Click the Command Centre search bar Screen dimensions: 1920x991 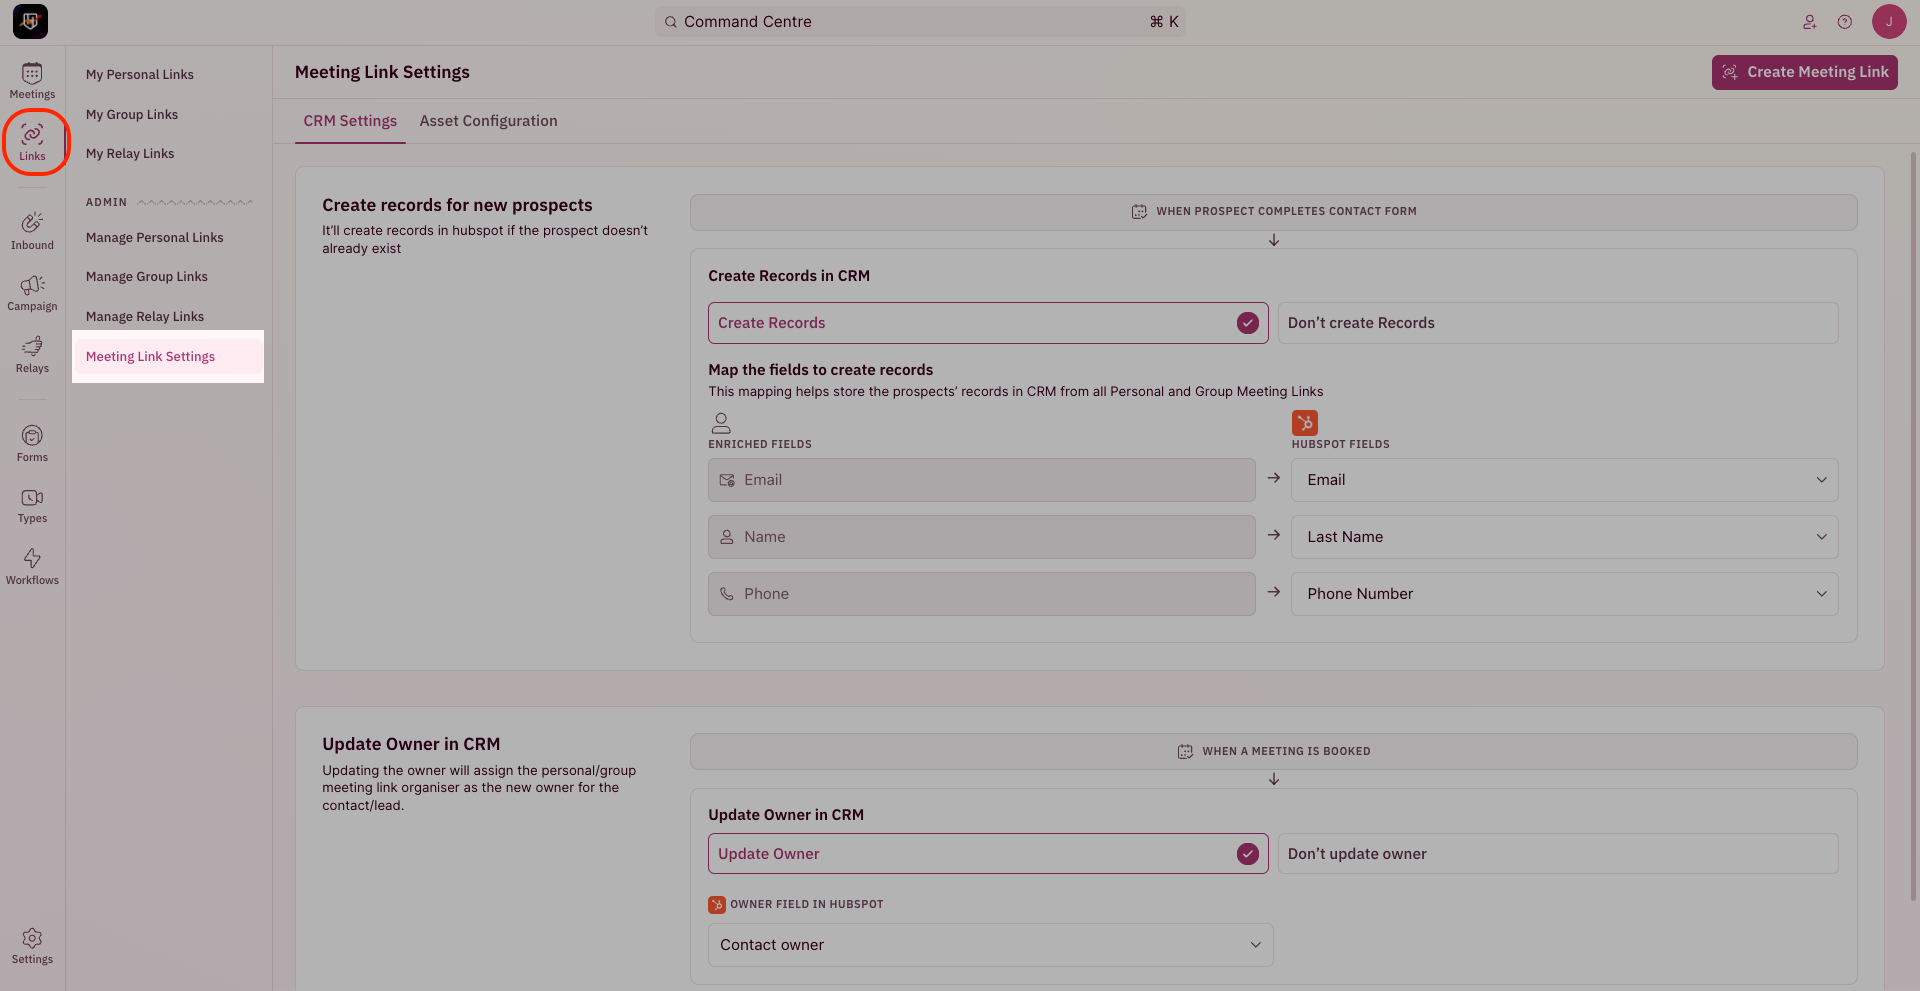920,22
